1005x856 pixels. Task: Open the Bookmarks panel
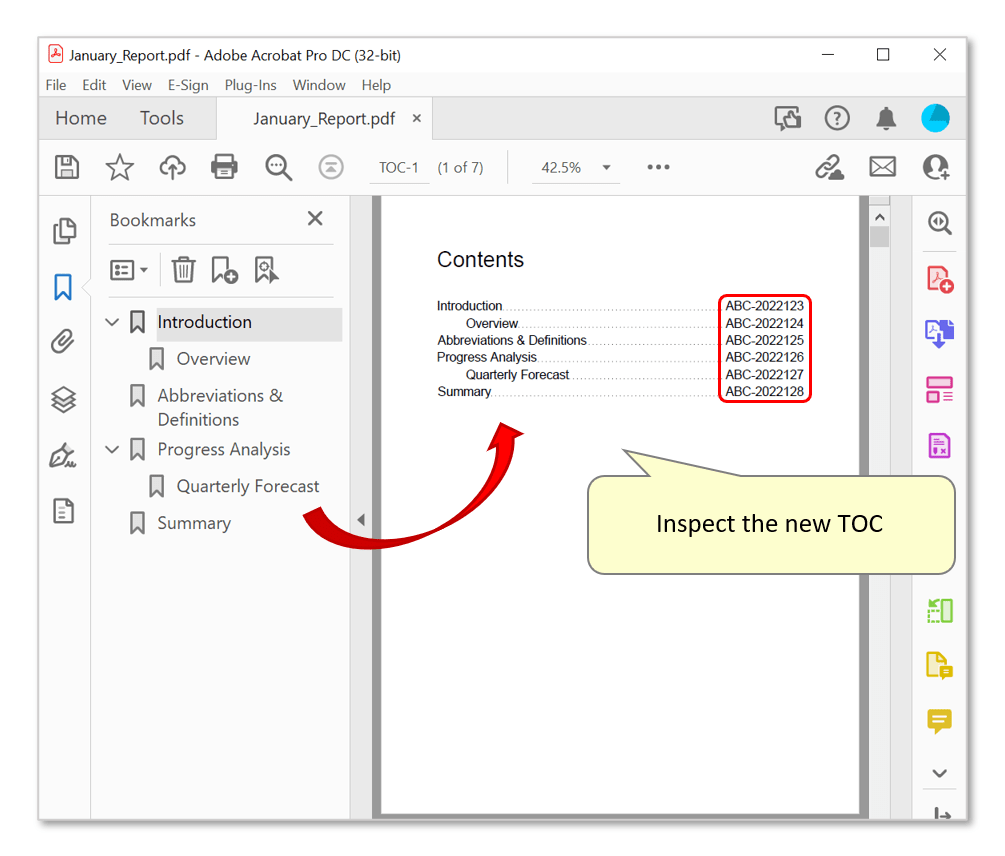64,287
